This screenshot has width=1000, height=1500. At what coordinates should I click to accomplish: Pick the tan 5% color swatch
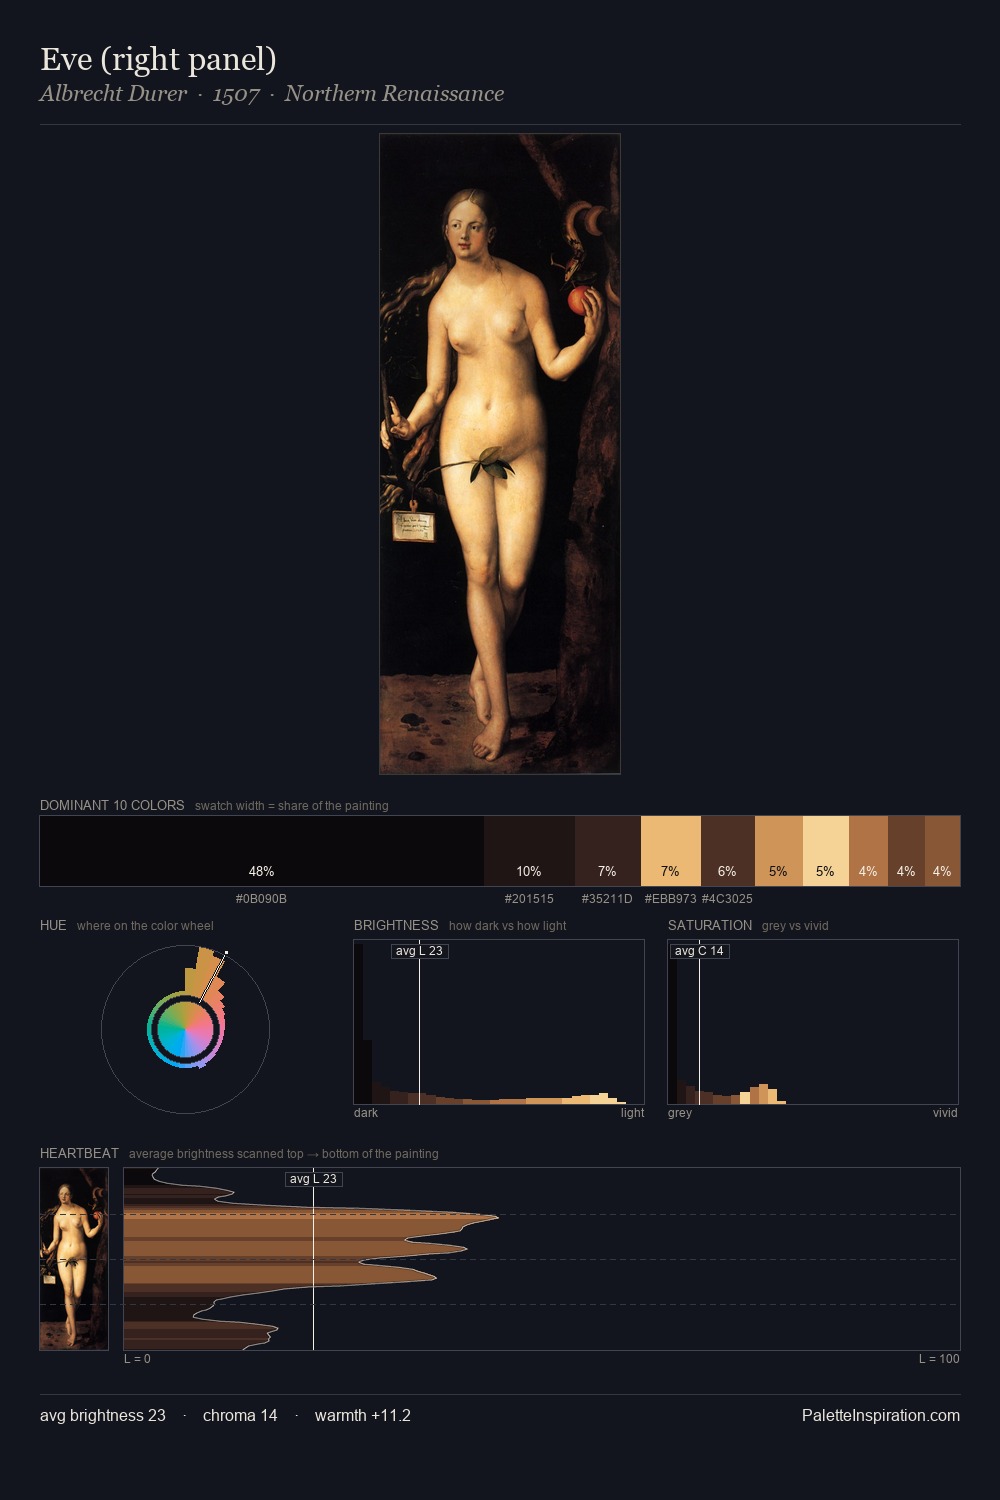[778, 851]
